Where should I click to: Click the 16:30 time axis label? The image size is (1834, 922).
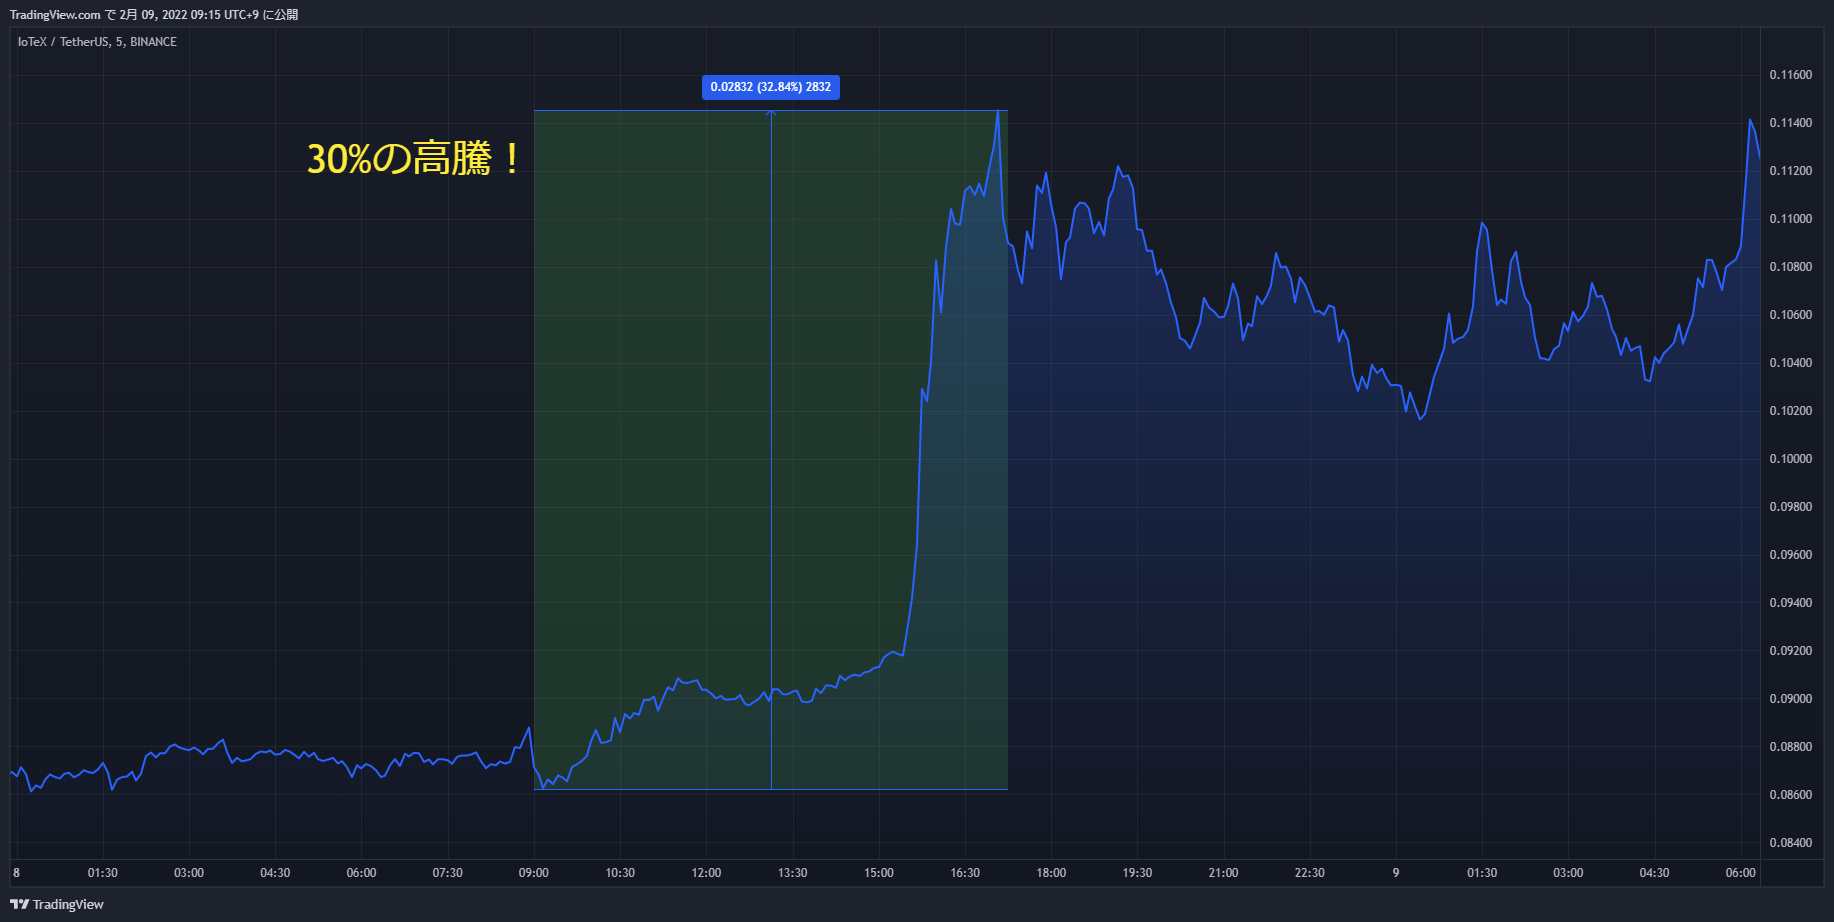pos(965,873)
